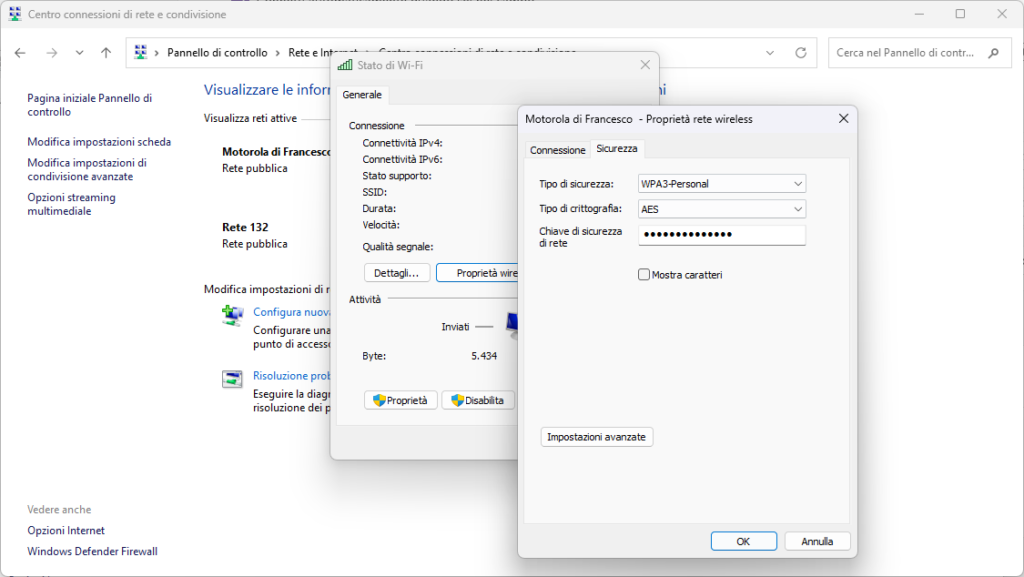Click the Proprietà wireless button
This screenshot has width=1024, height=577.
click(x=477, y=273)
